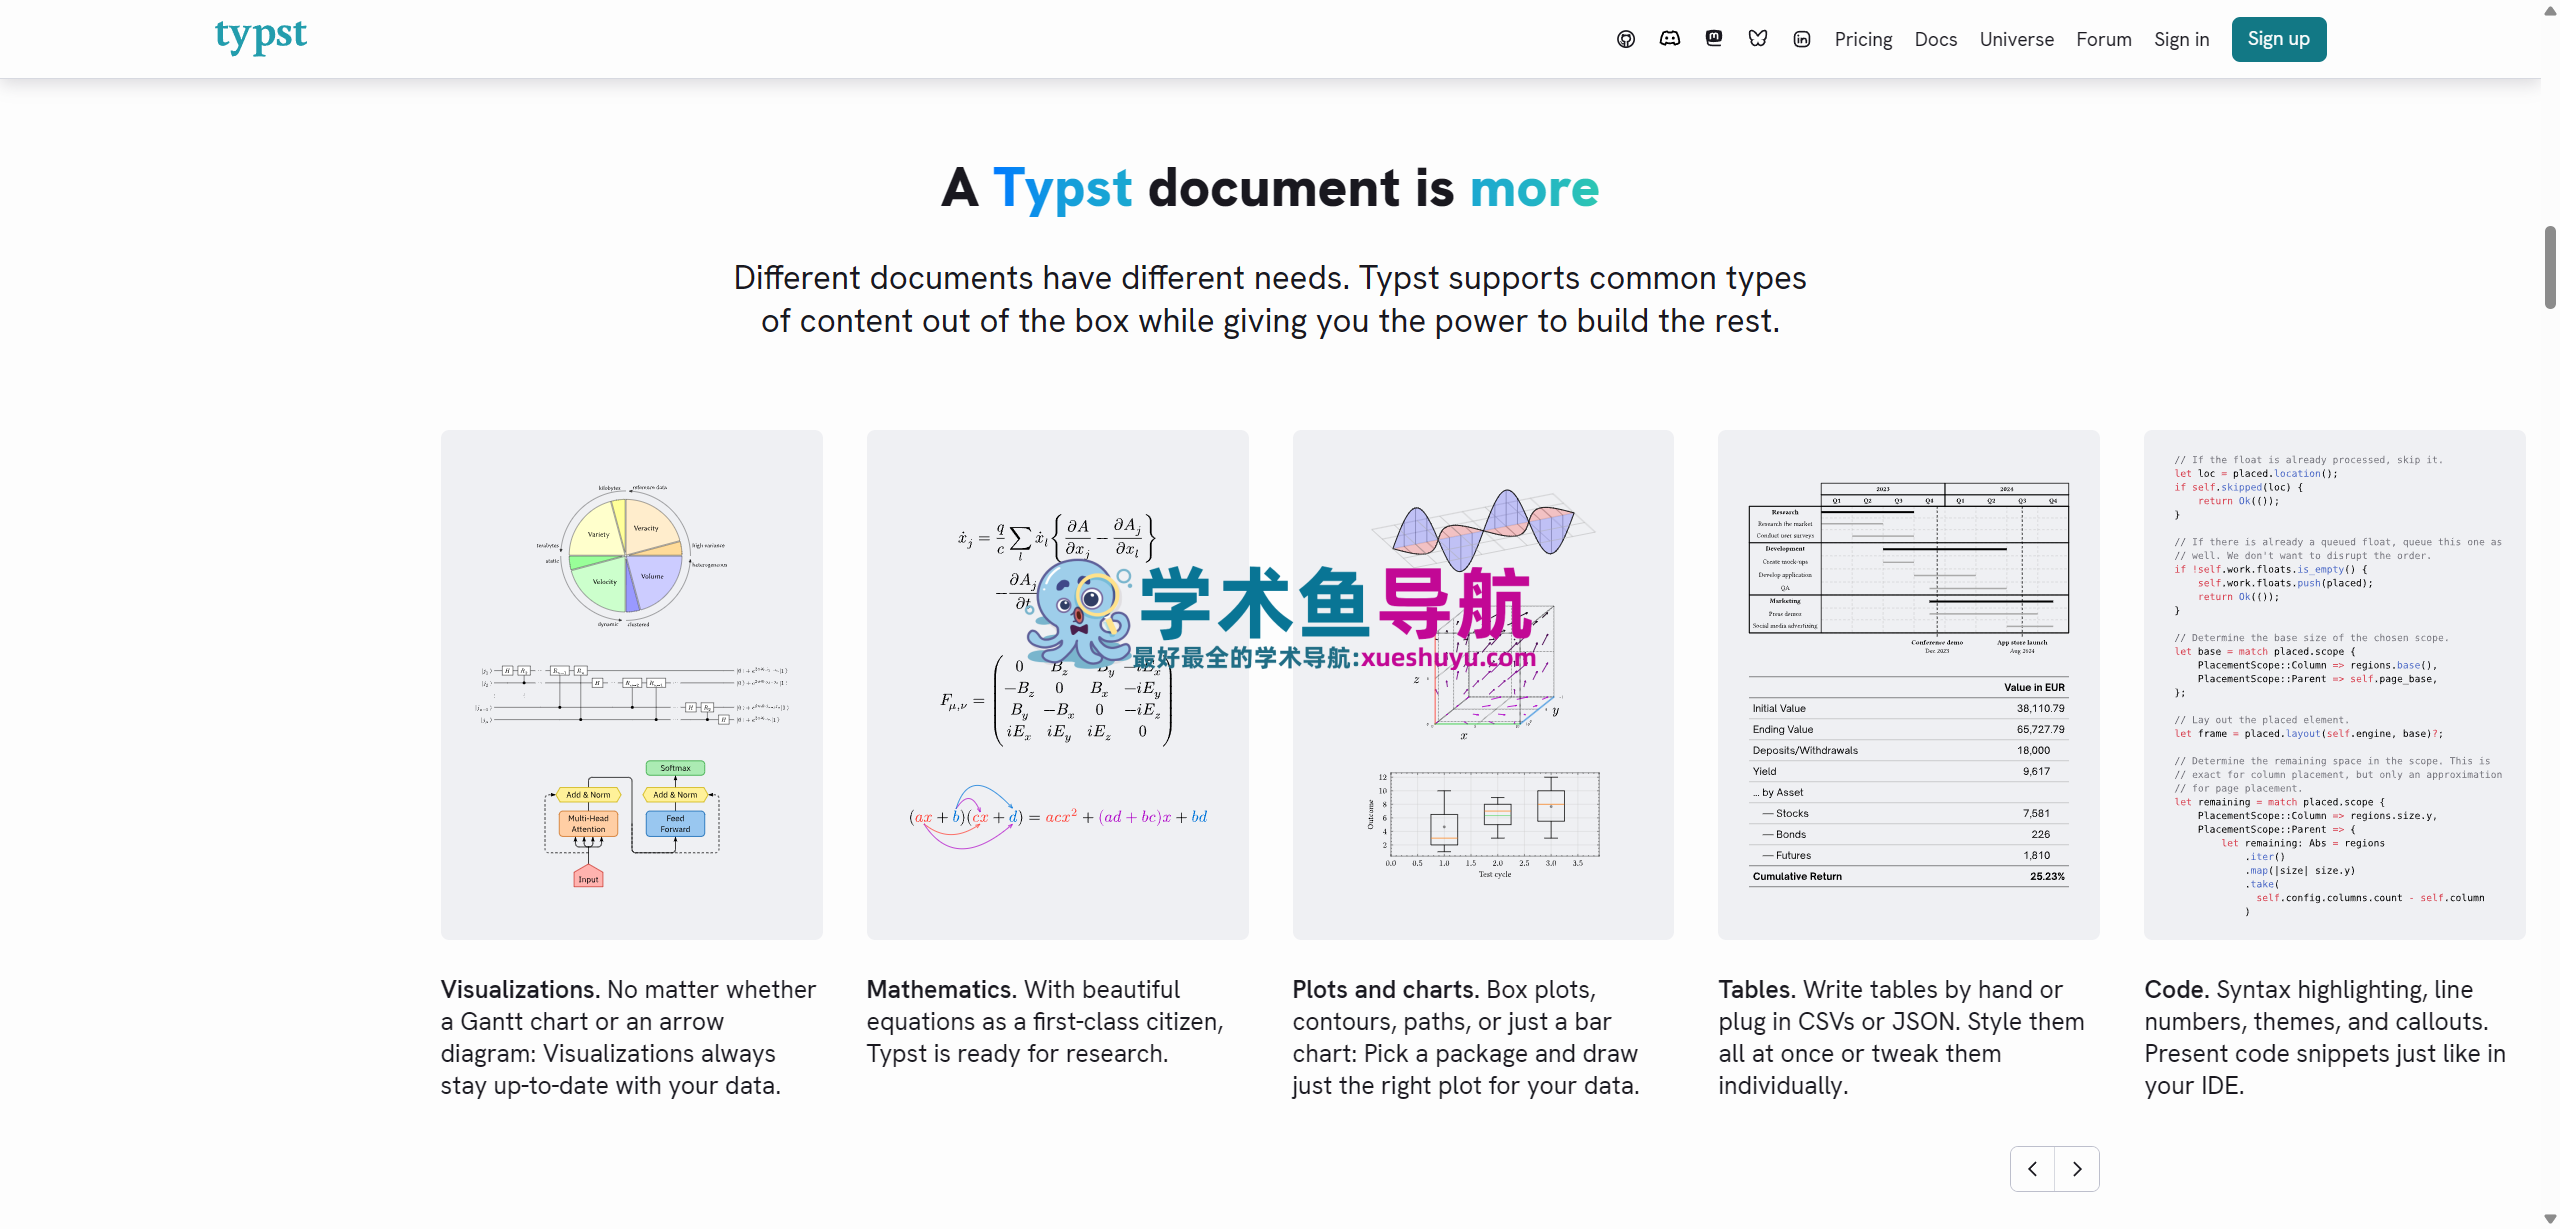
Task: Open the Docs menu item
Action: 1935,39
